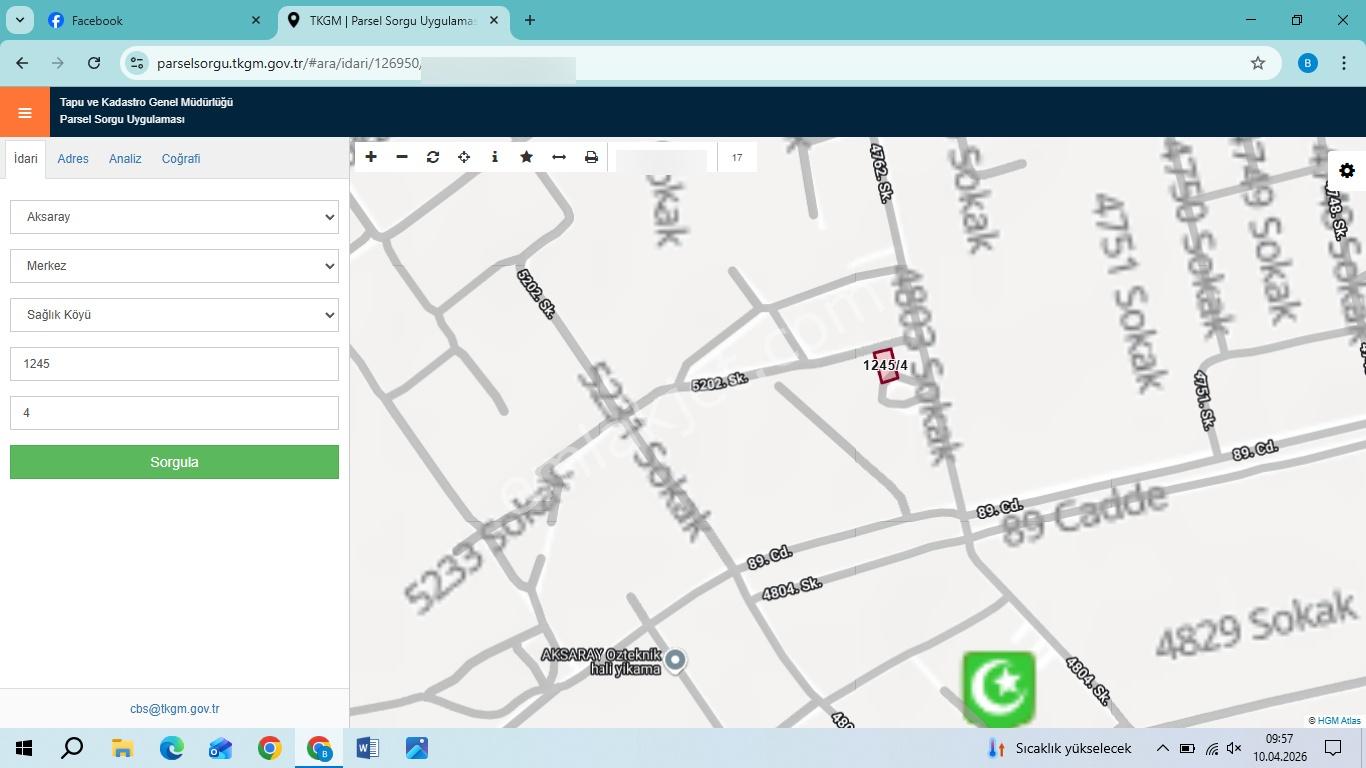The width and height of the screenshot is (1366, 768).
Task: Switch to the Adres tab
Action: pos(73,159)
